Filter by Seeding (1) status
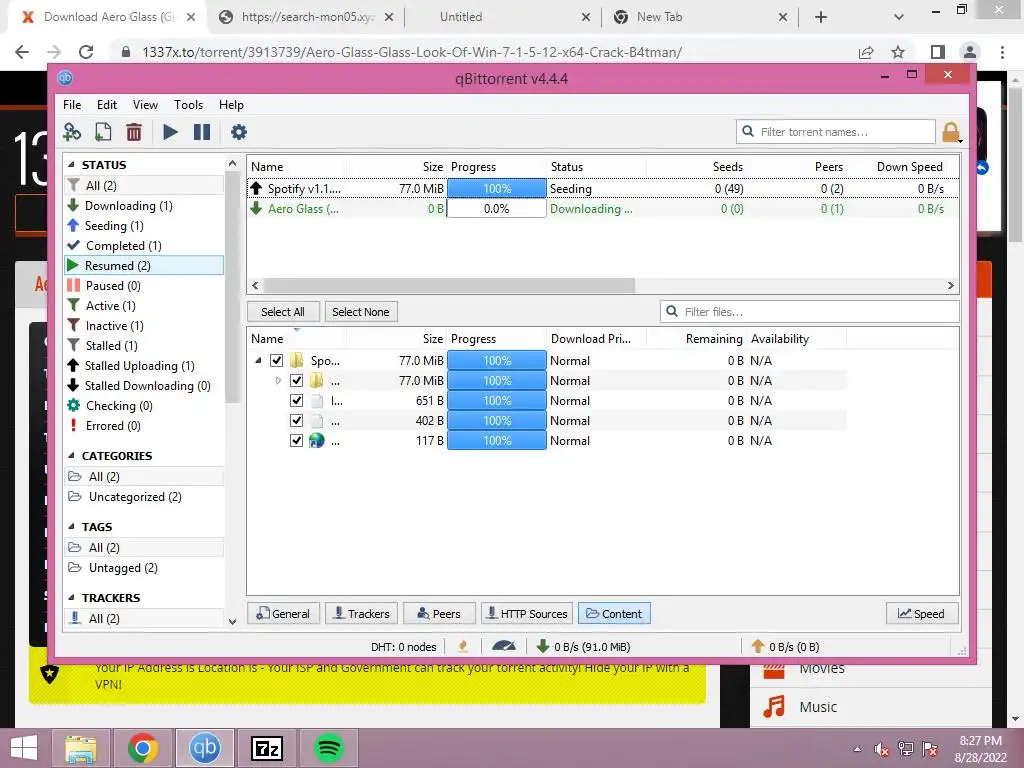 [114, 226]
